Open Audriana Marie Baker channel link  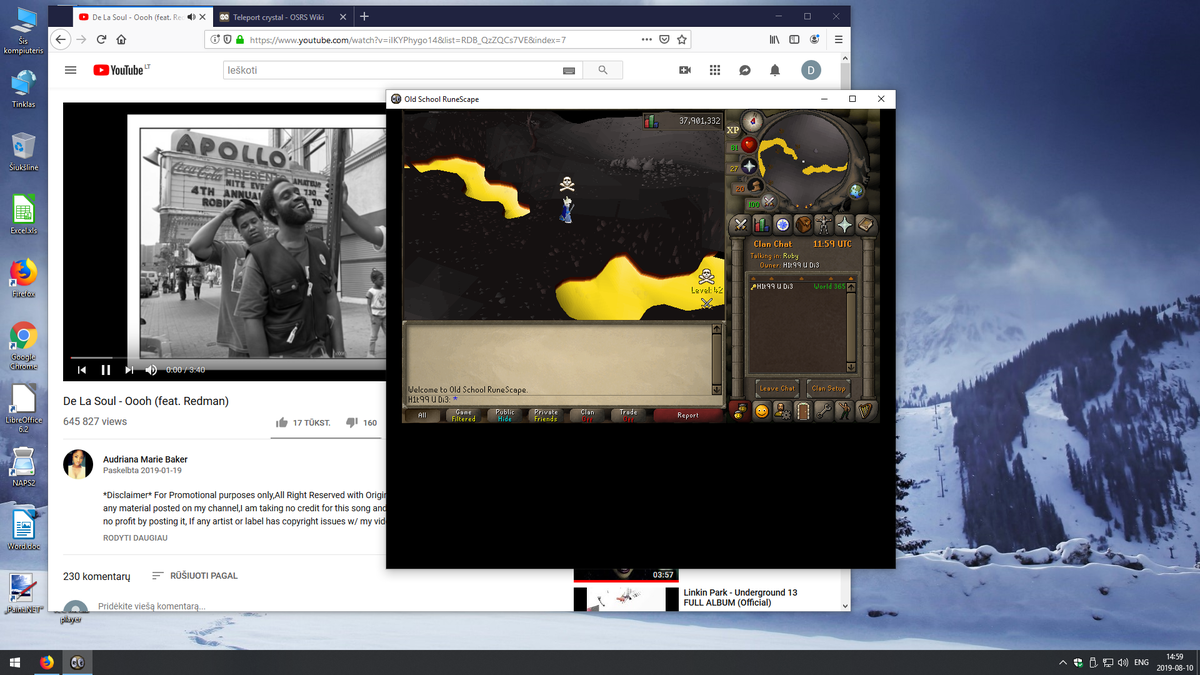pos(145,458)
